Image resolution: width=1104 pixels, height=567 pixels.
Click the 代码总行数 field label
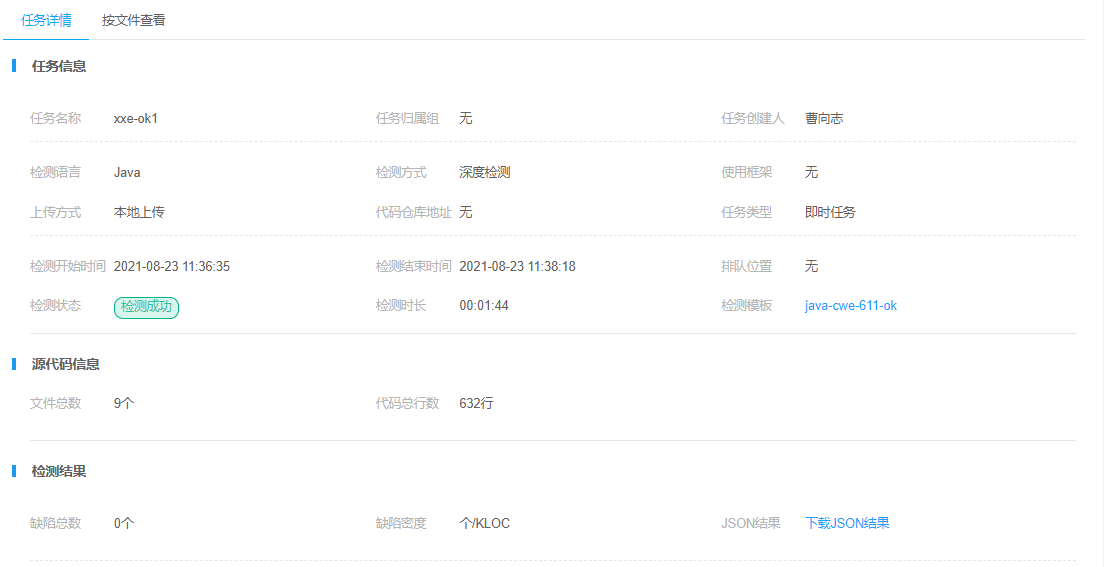click(408, 404)
